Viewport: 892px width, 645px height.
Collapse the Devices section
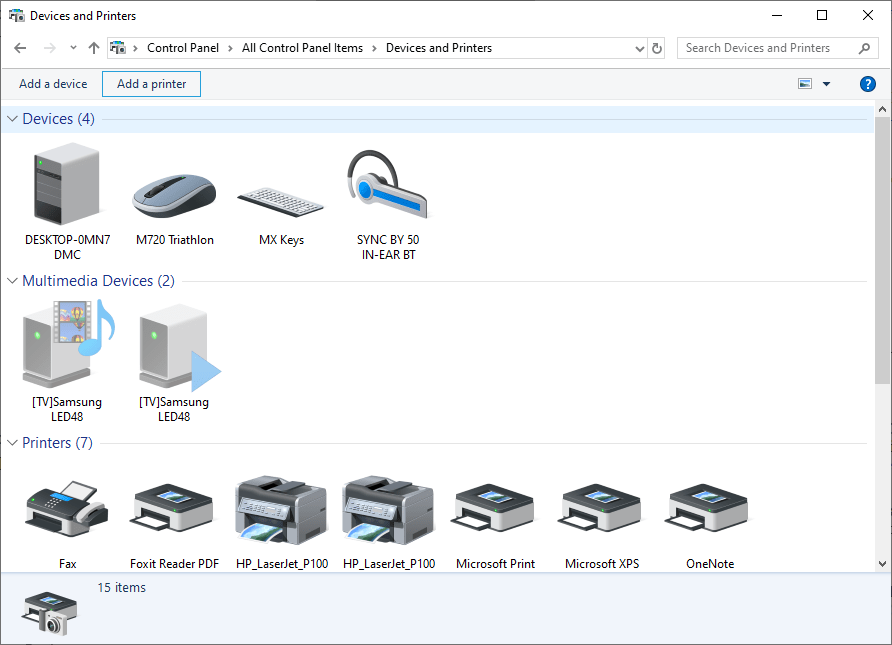click(x=11, y=118)
